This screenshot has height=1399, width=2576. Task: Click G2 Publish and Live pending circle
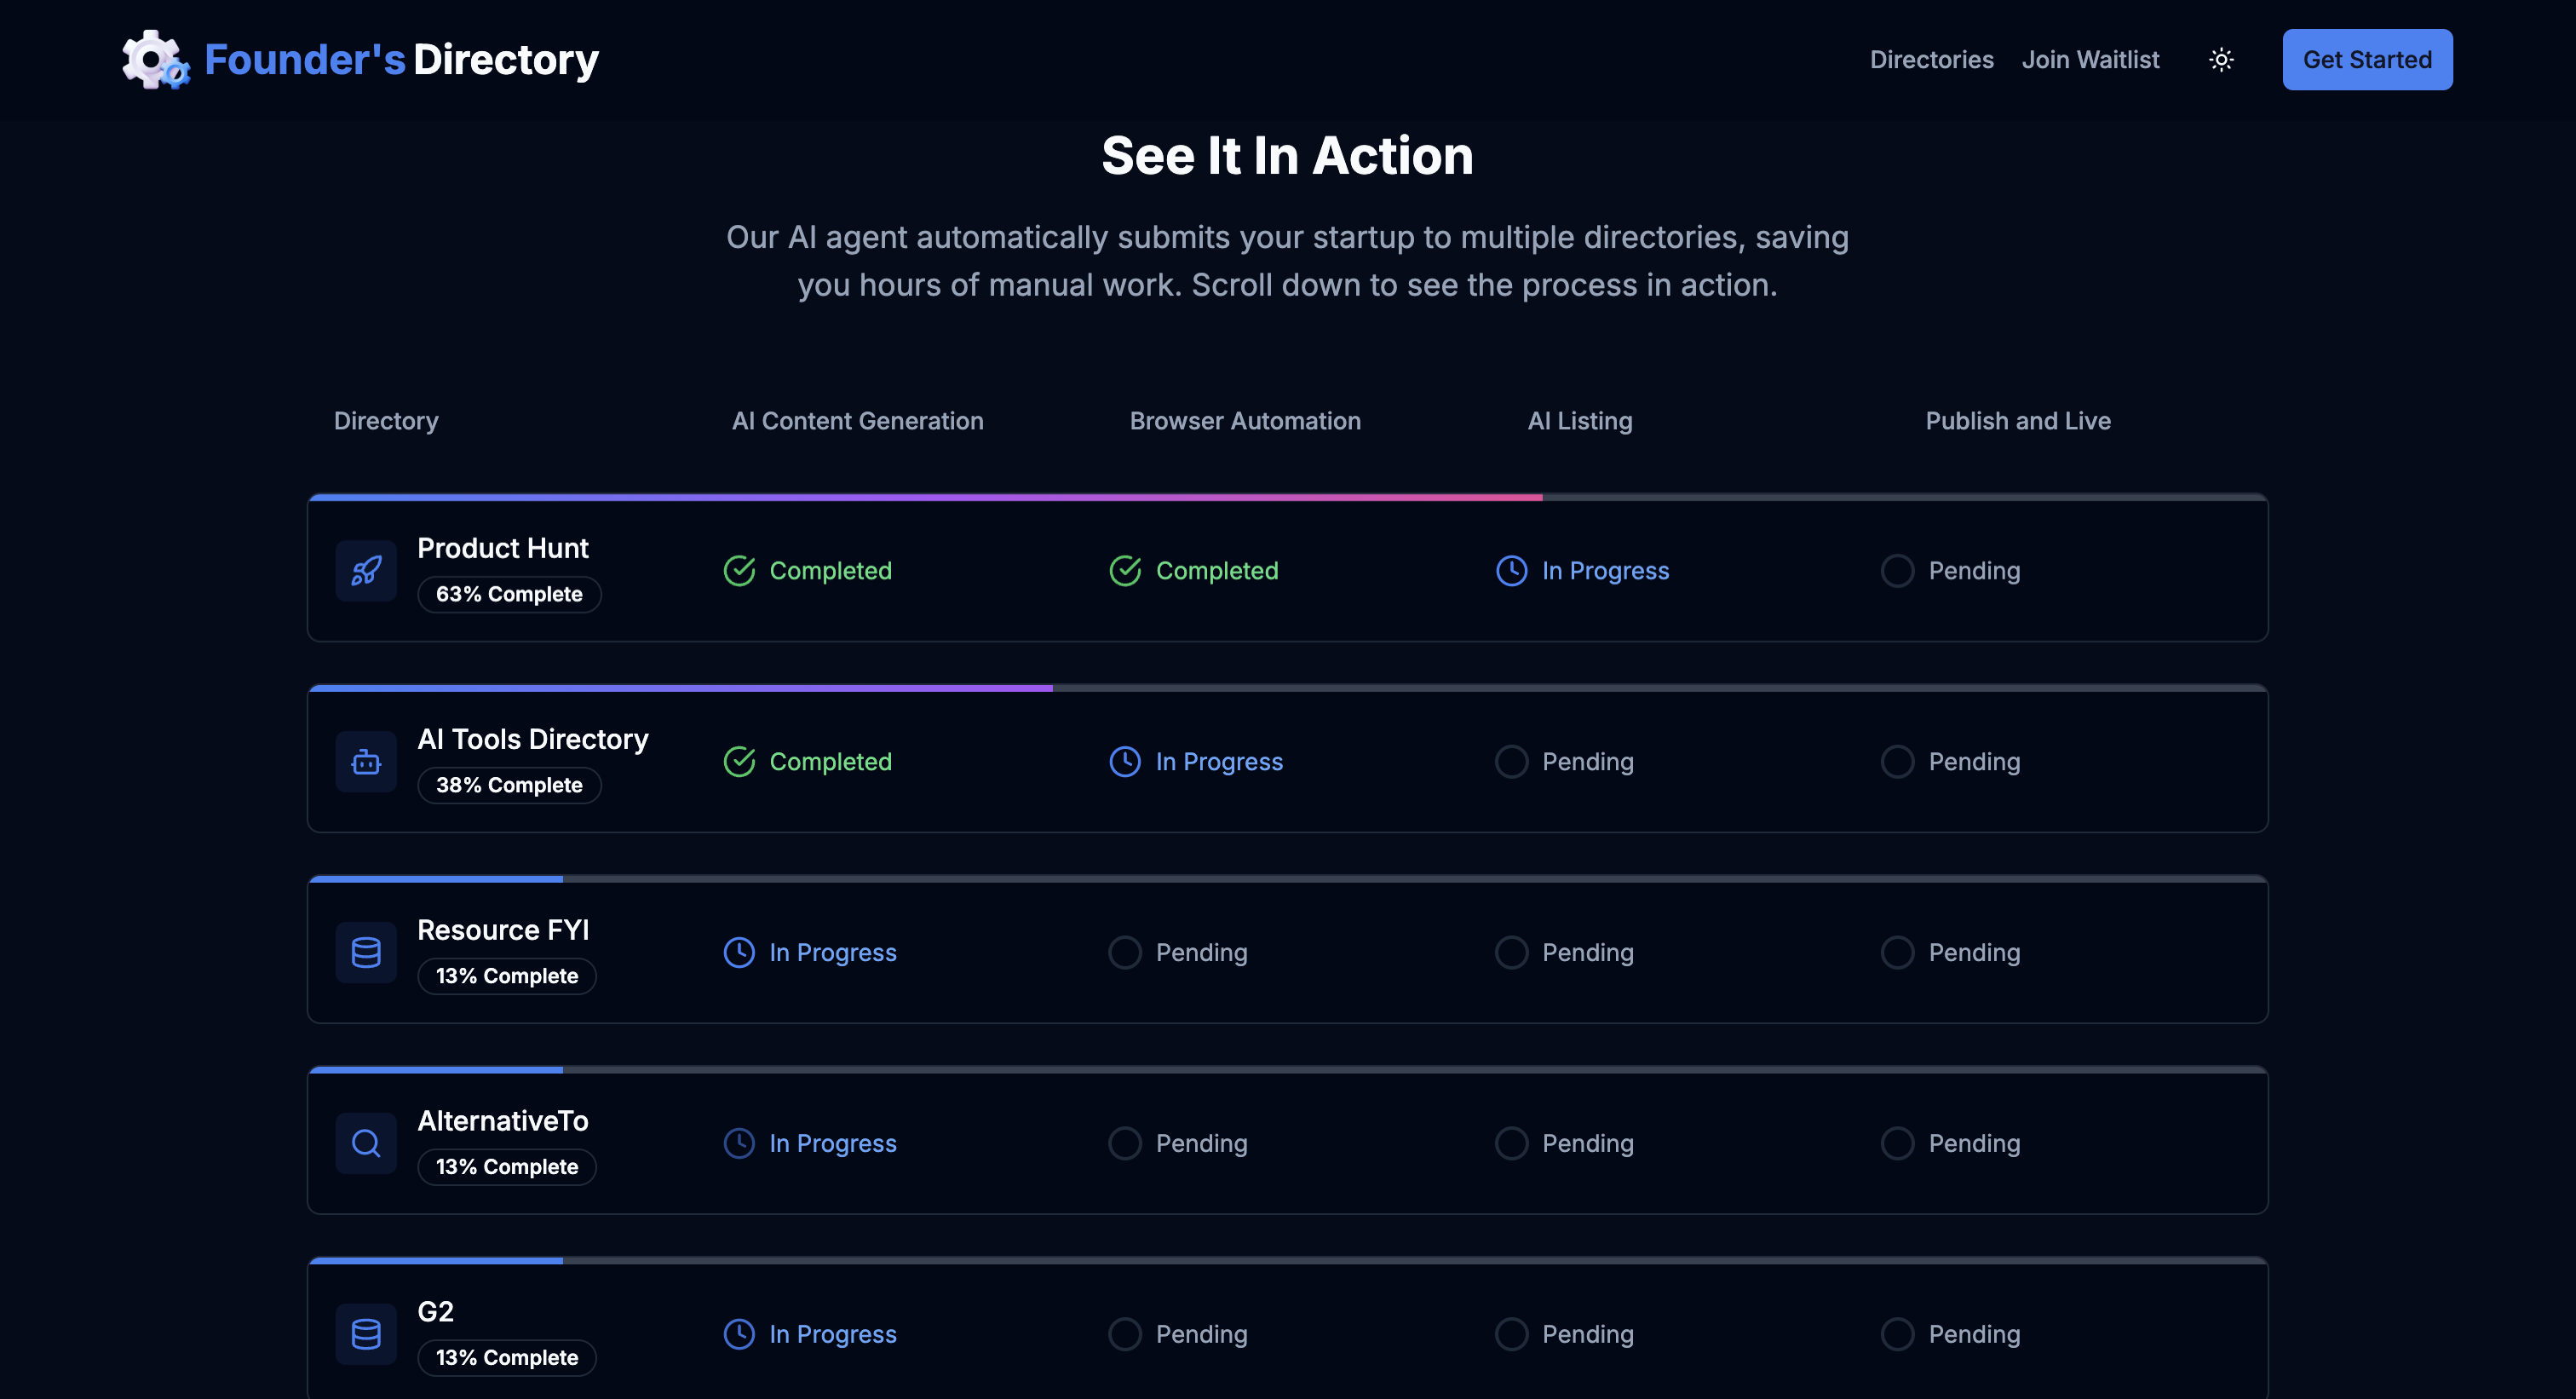1897,1334
